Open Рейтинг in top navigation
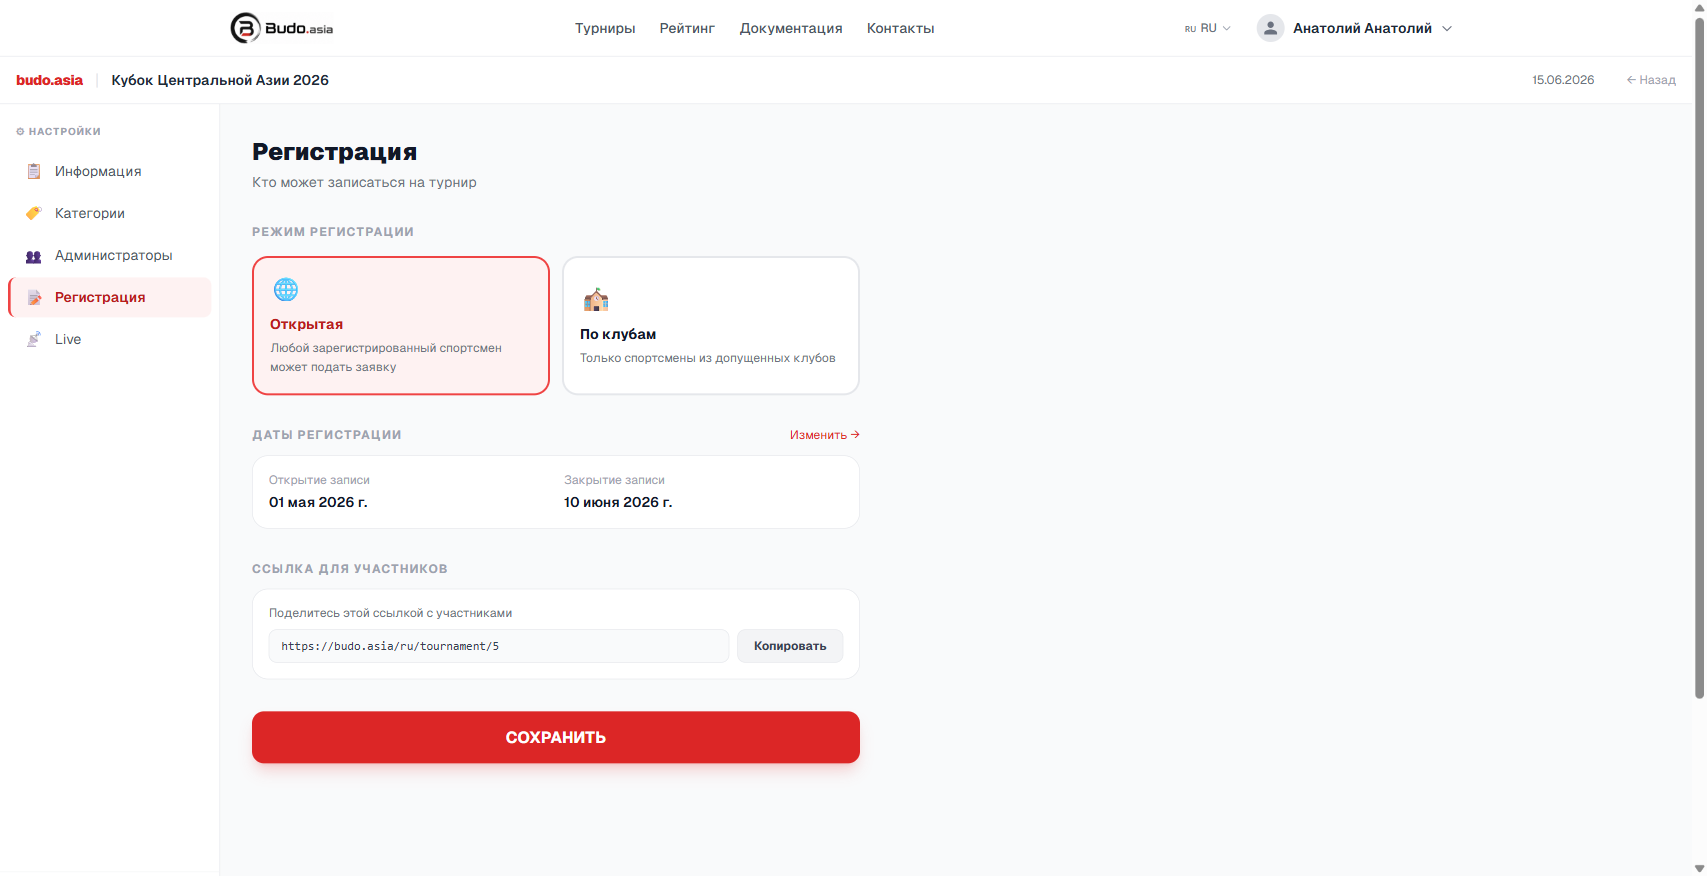Image resolution: width=1707 pixels, height=876 pixels. click(x=687, y=28)
